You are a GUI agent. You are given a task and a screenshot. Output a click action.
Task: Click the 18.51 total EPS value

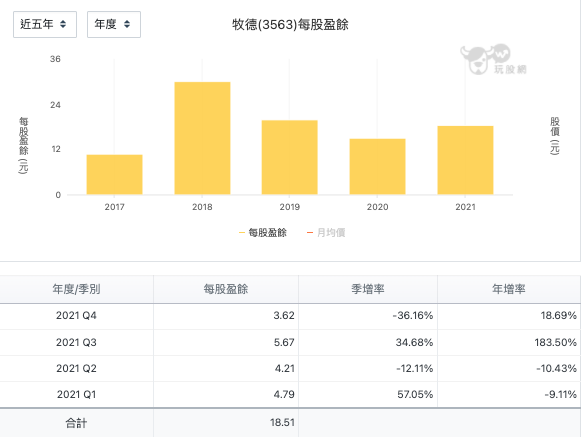tap(282, 423)
